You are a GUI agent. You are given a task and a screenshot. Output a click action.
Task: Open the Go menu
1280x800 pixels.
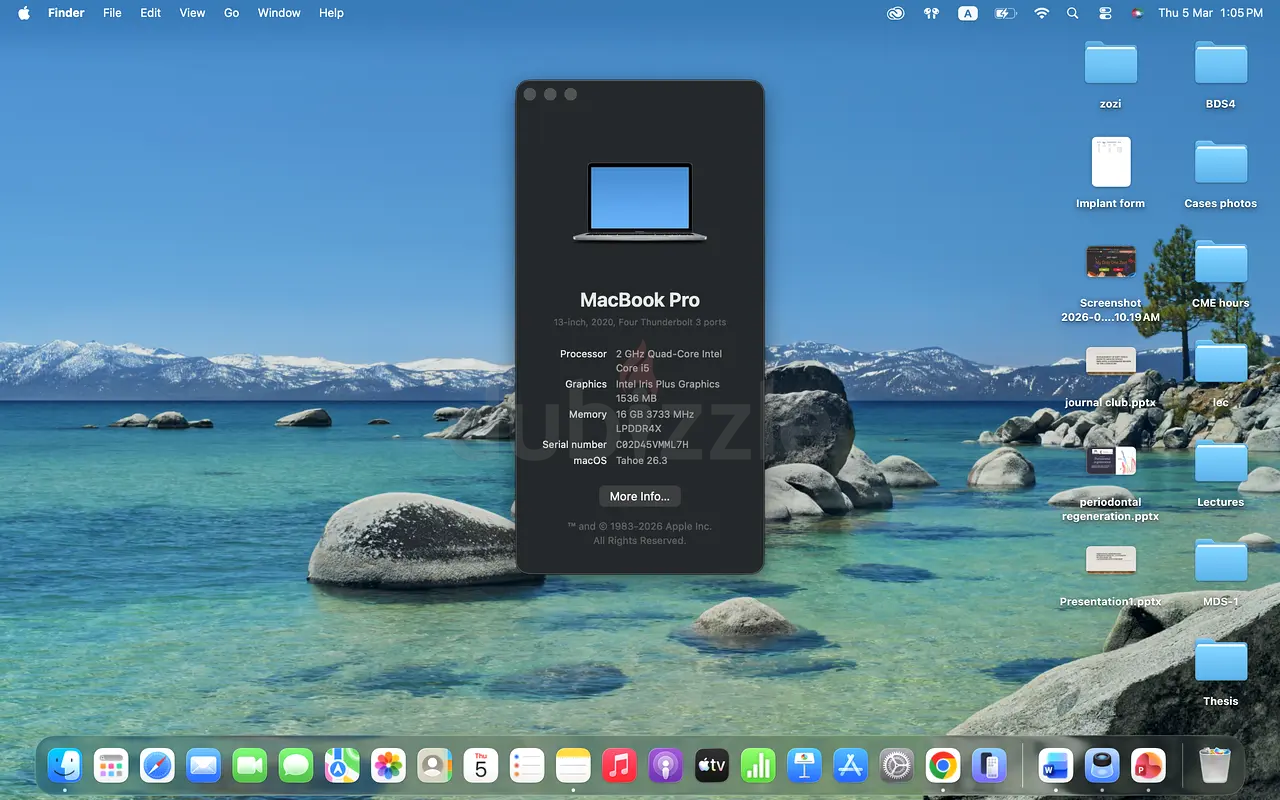click(x=231, y=13)
